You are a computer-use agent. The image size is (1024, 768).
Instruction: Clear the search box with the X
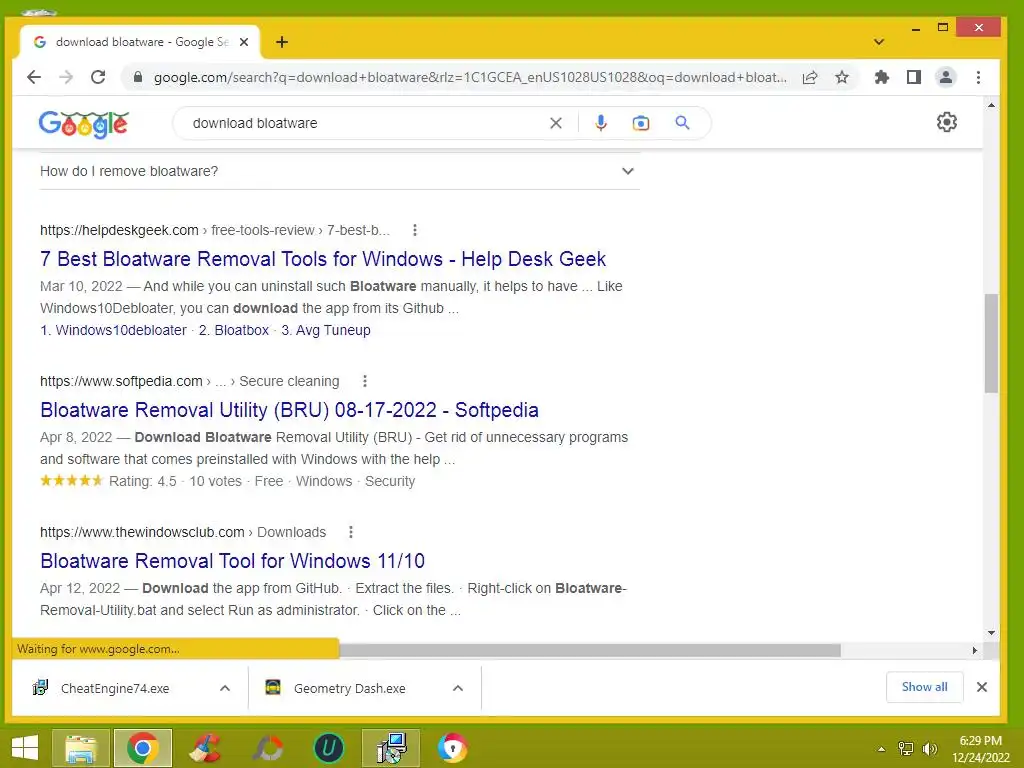(x=556, y=123)
